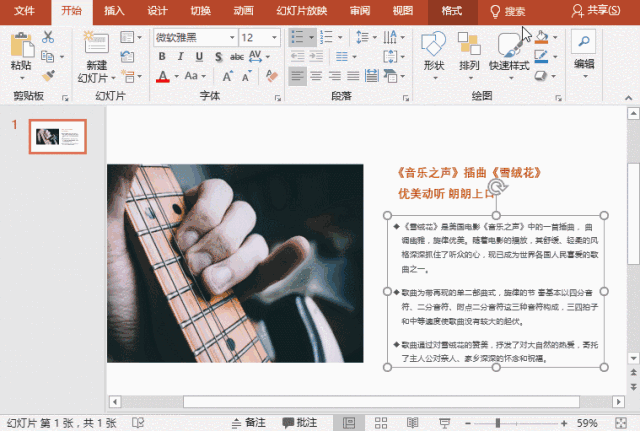Toggle Underline formatting
640x431 pixels.
(197, 57)
